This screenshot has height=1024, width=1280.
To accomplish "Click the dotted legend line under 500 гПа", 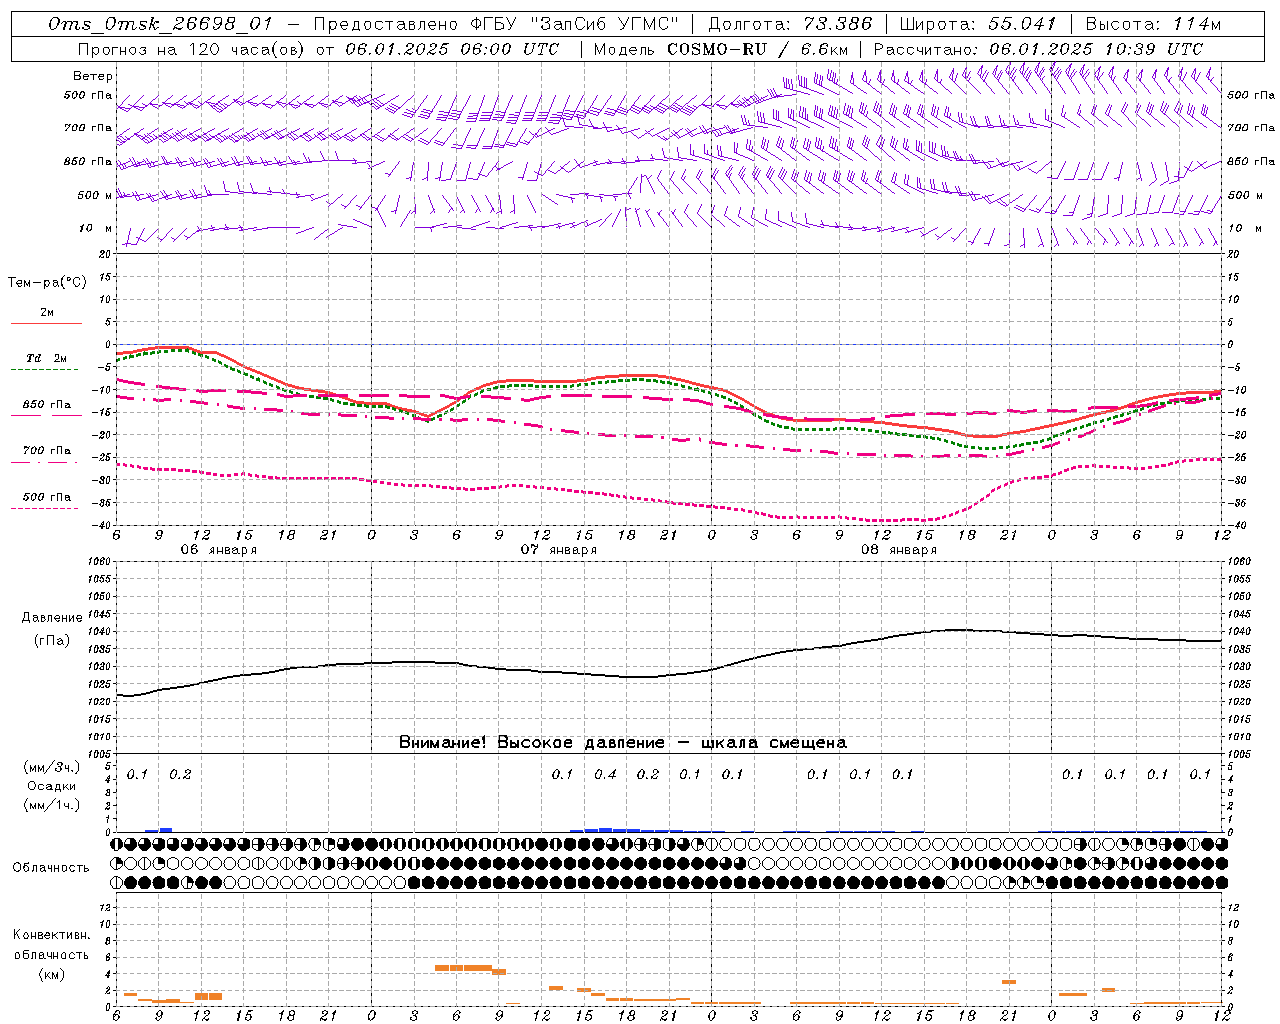I will pyautogui.click(x=45, y=509).
